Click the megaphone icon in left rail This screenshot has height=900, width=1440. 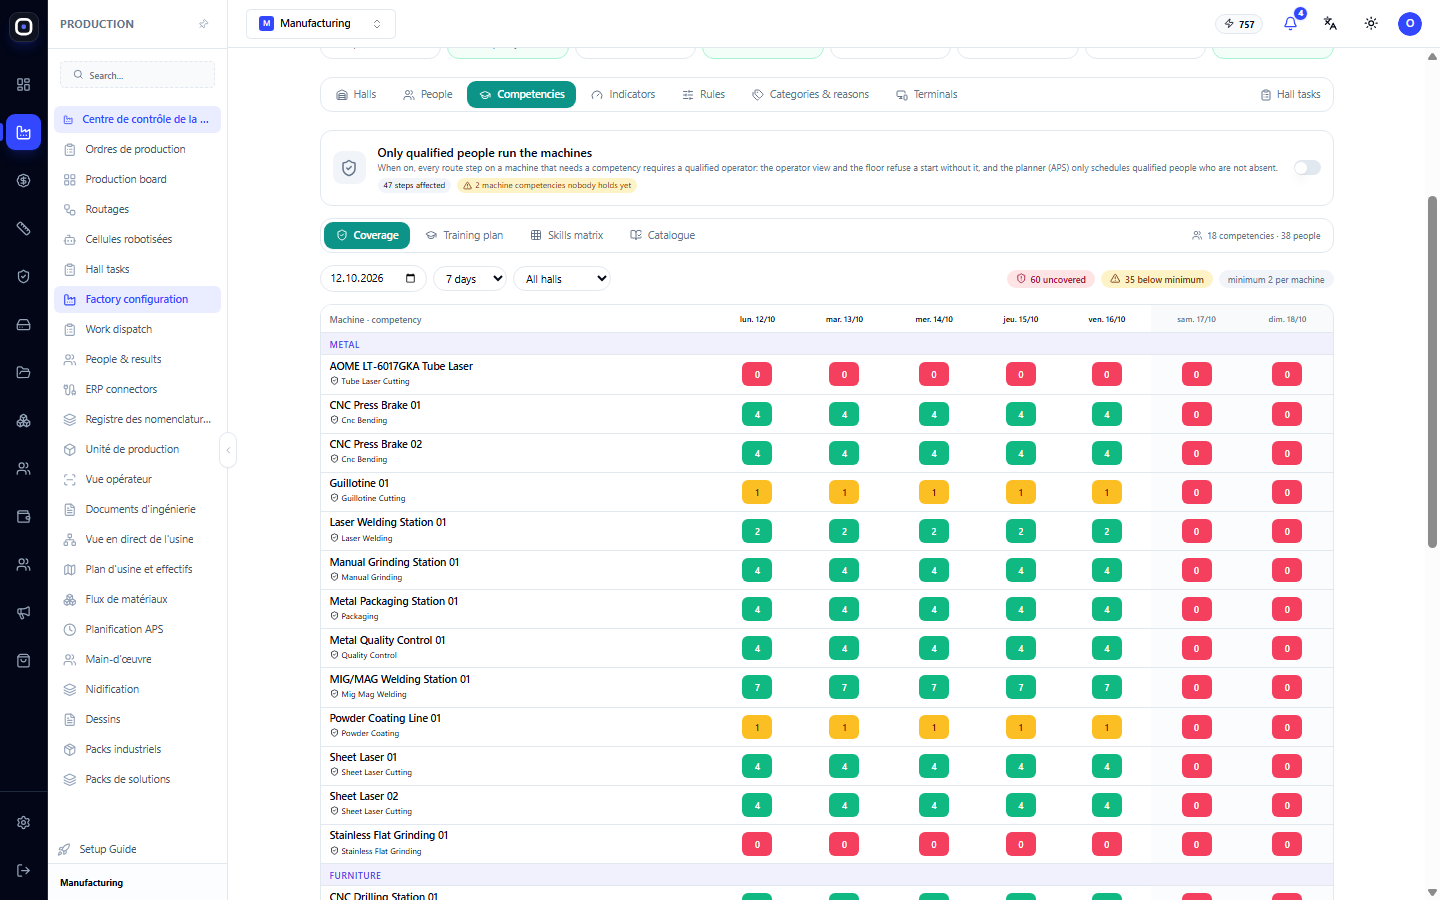pos(24,613)
